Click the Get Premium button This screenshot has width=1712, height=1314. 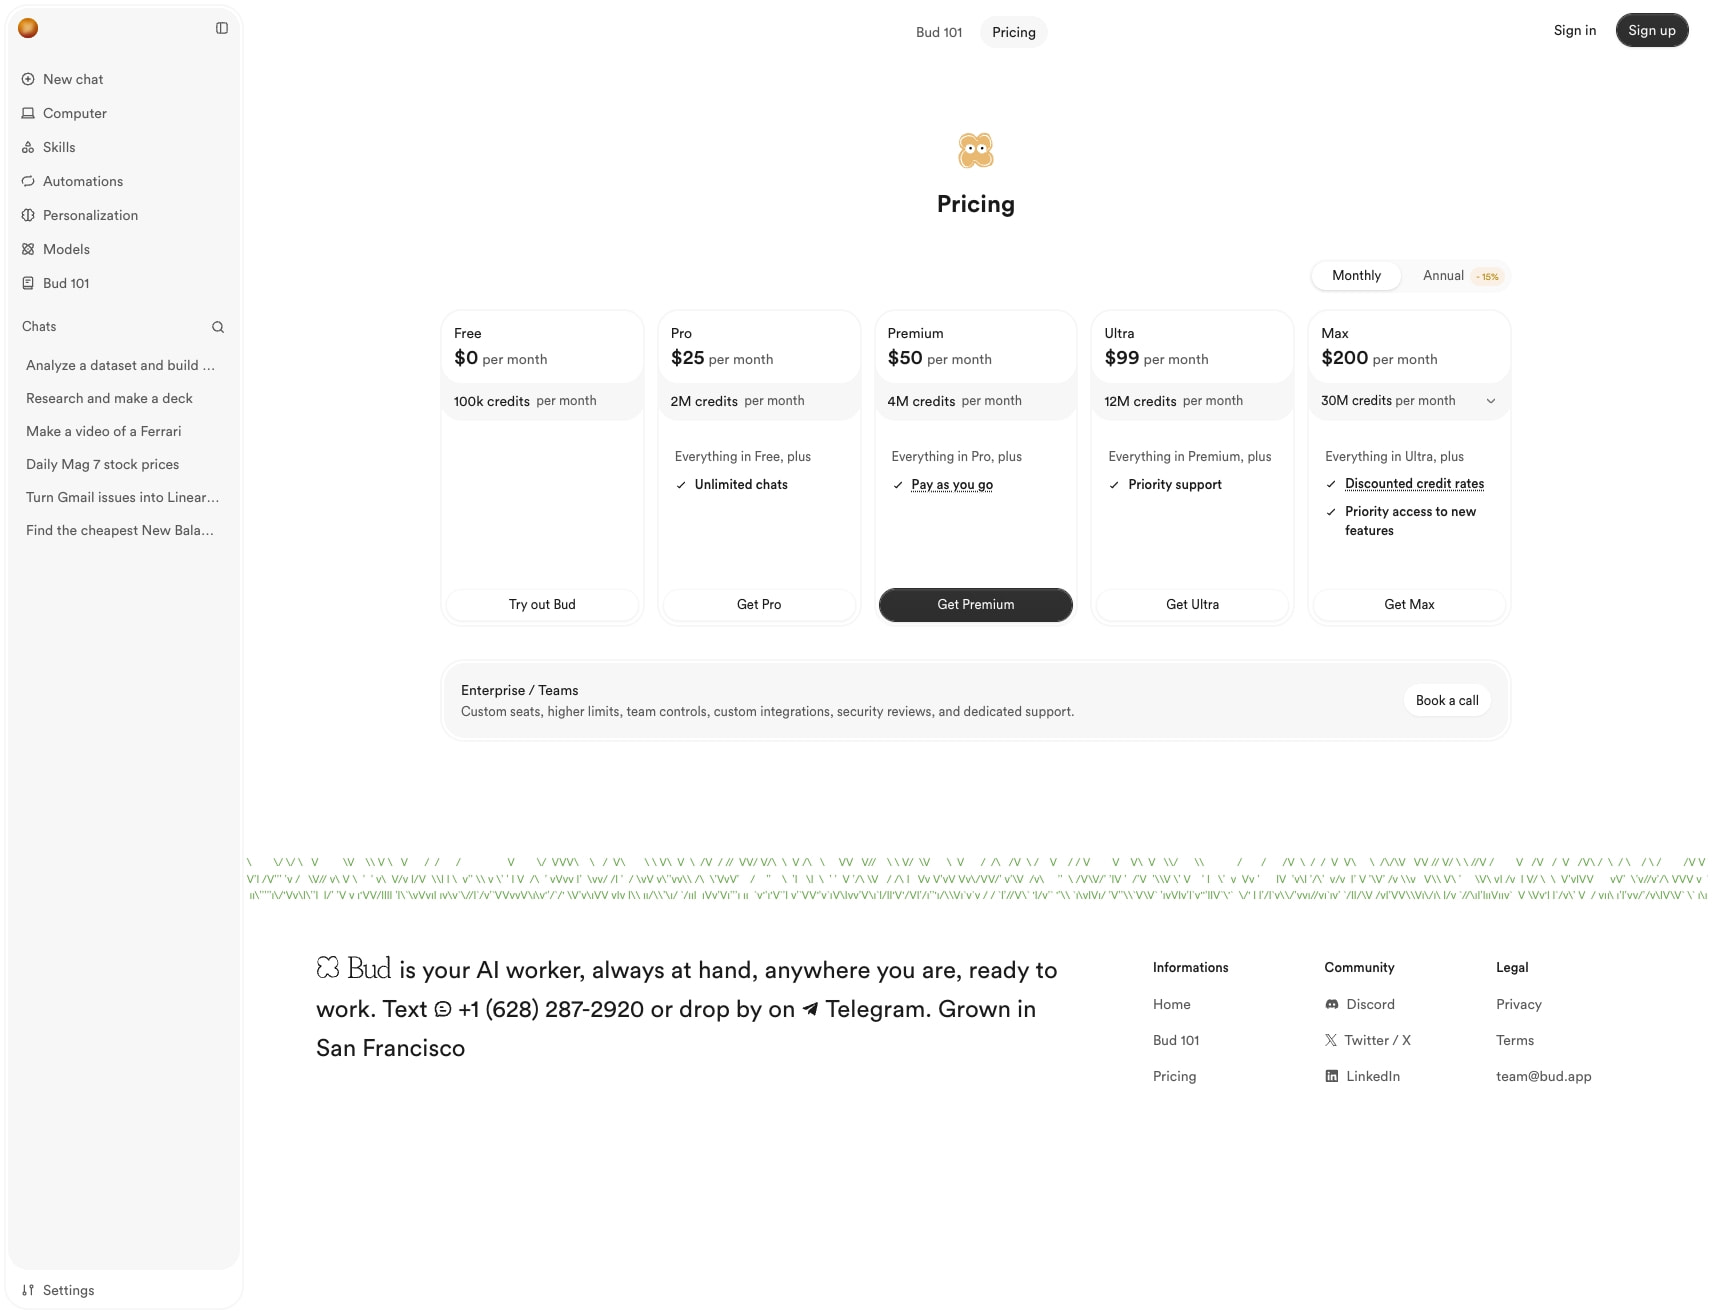(976, 604)
